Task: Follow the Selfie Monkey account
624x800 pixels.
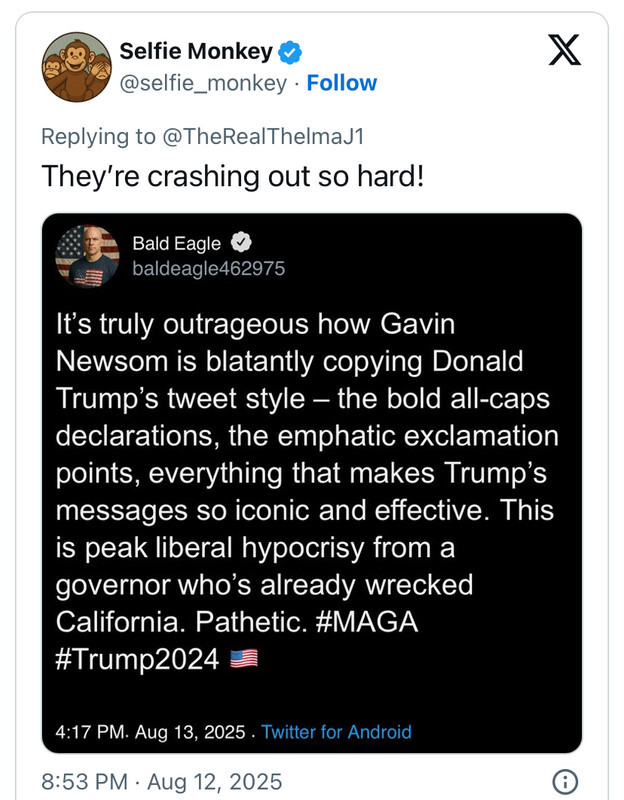Action: click(x=341, y=83)
